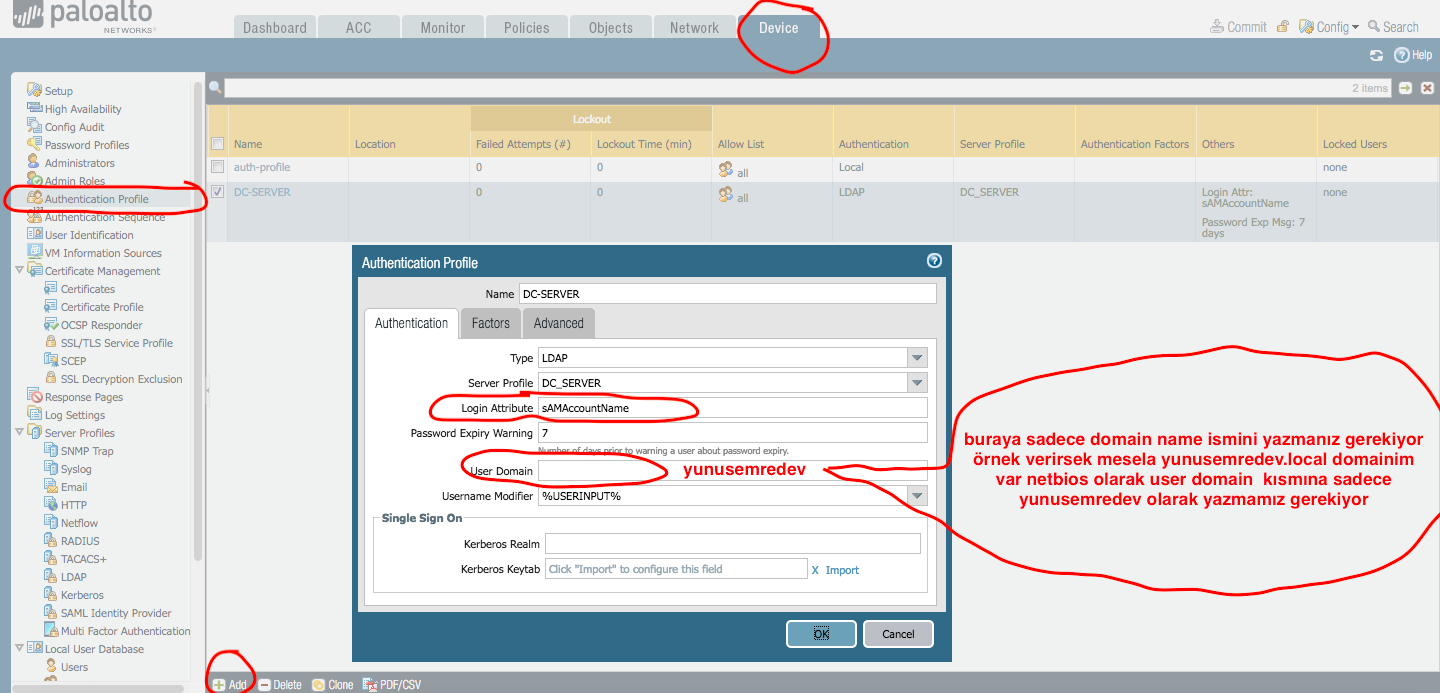Click the Commit icon in top bar
This screenshot has height=693, width=1440.
tap(1216, 27)
